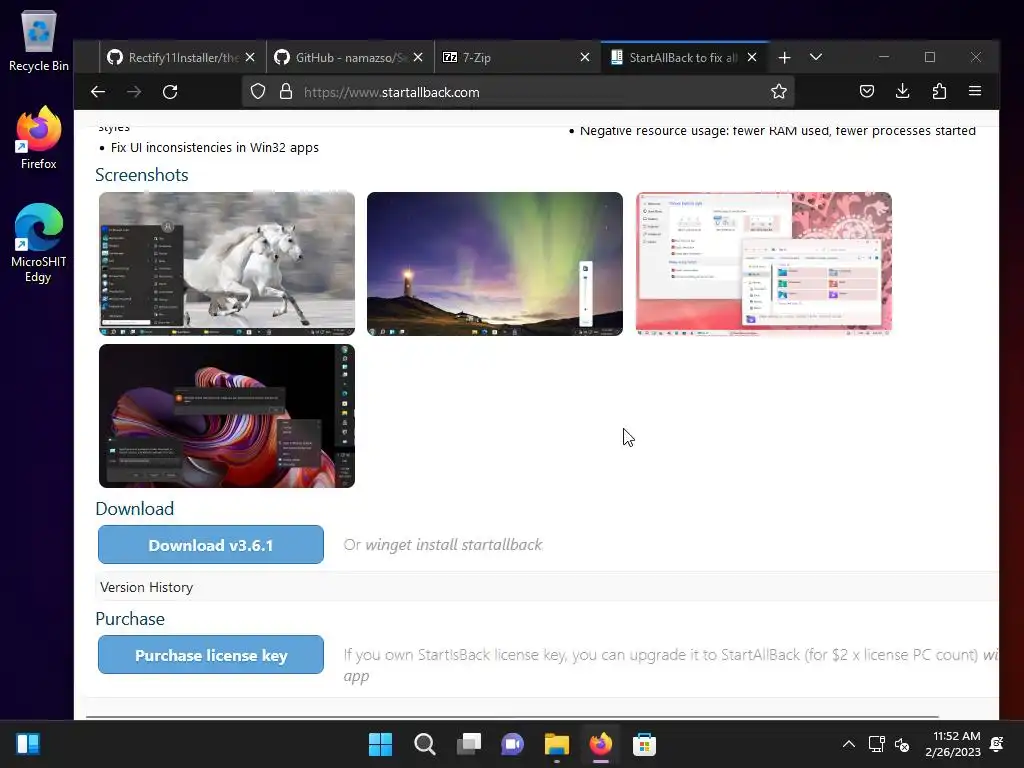This screenshot has width=1024, height=768.
Task: Open the pink themed screenshot thumbnail
Action: click(763, 264)
